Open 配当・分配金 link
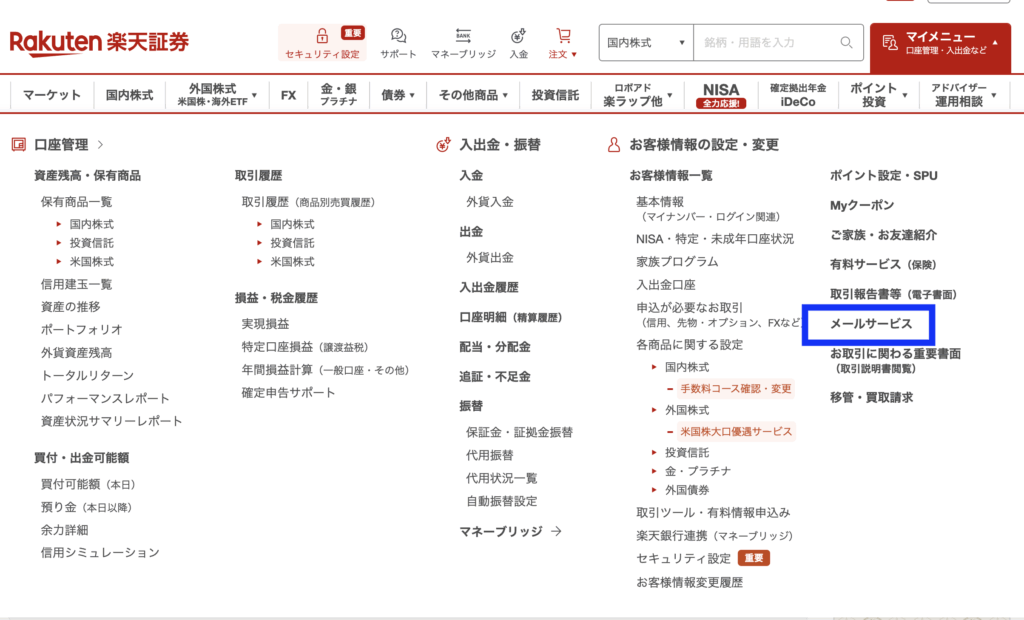Screen dimensions: 1024x620 tap(494, 347)
